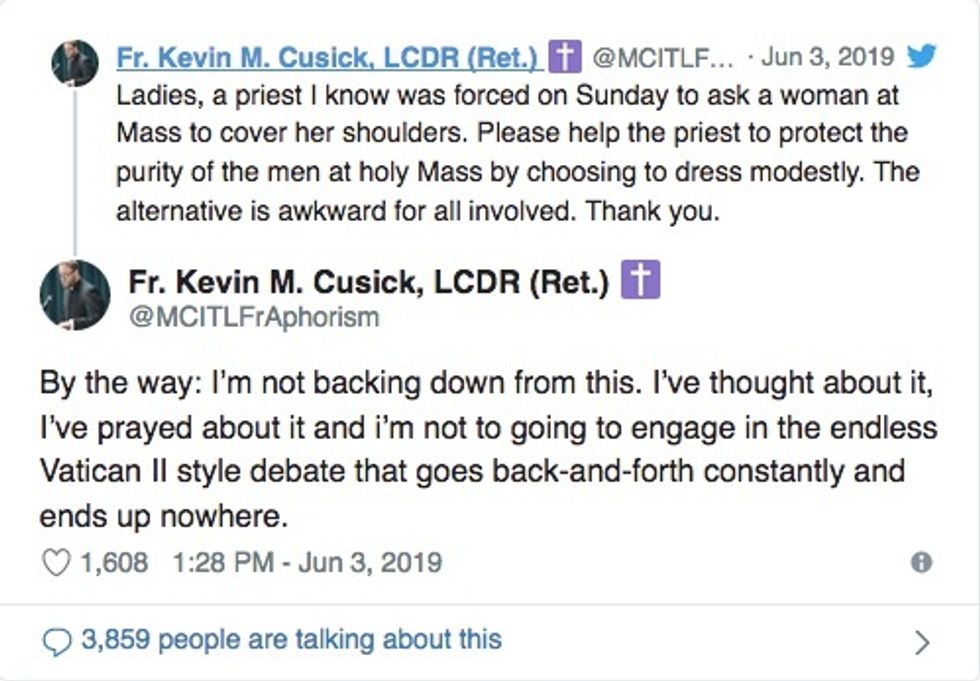Open "3,859 people are talking about this"
Viewport: 980px width, 681px height.
291,639
